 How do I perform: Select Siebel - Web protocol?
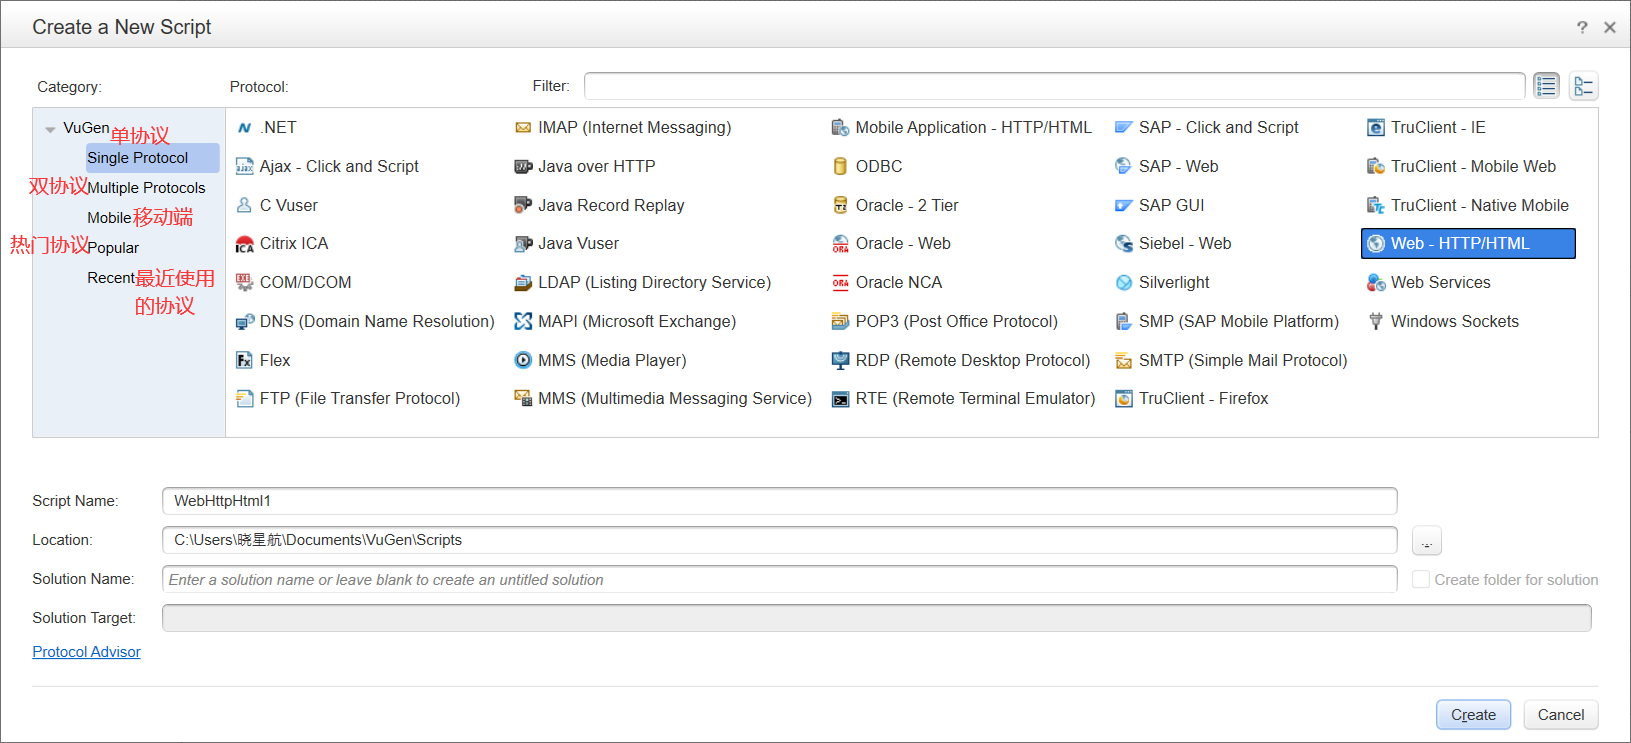tap(1173, 244)
